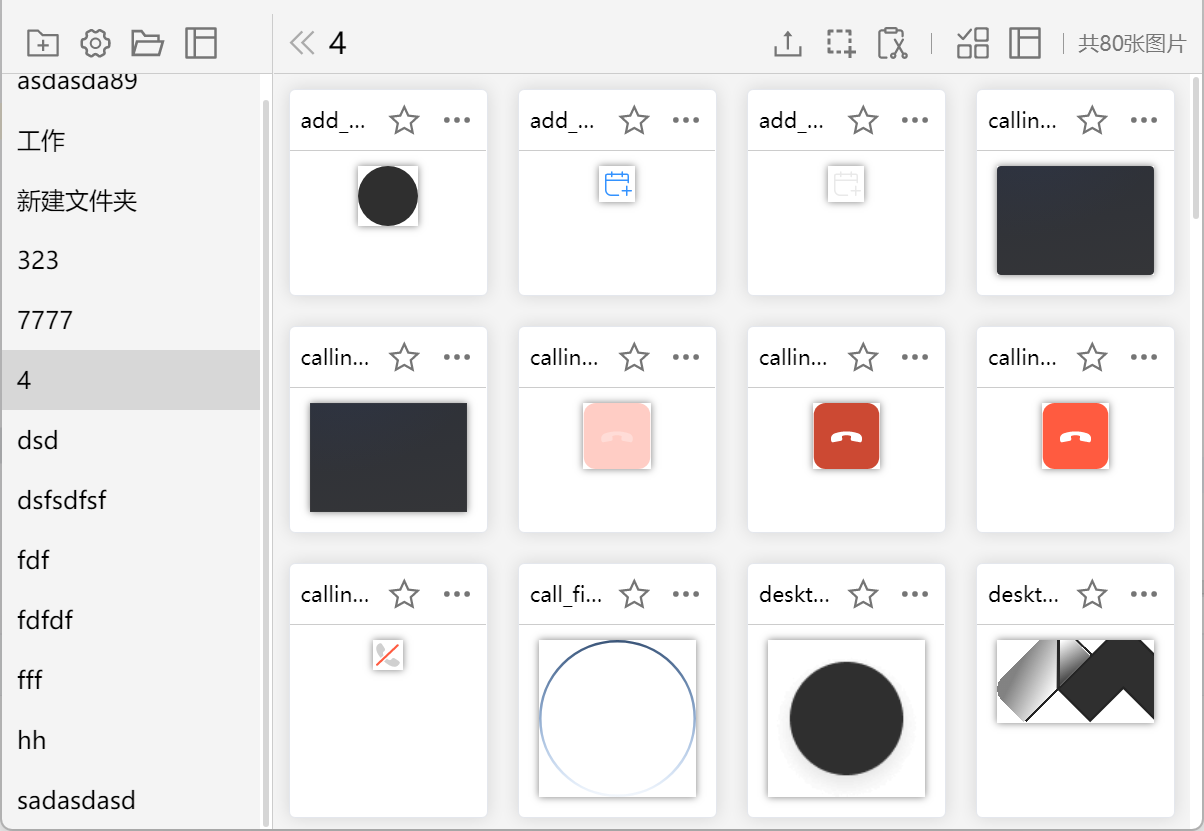The image size is (1204, 831).
Task: Select the dsfsdfsf folder
Action: [x=131, y=500]
